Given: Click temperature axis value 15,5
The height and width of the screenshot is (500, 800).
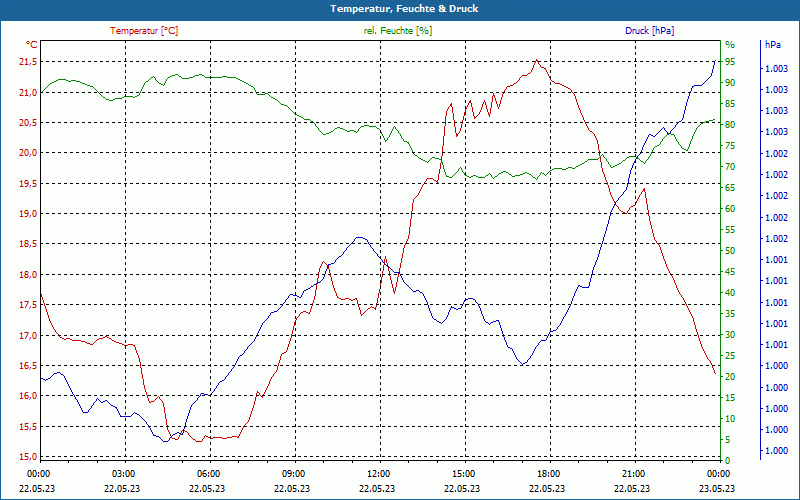Looking at the screenshot, I should (x=29, y=426).
